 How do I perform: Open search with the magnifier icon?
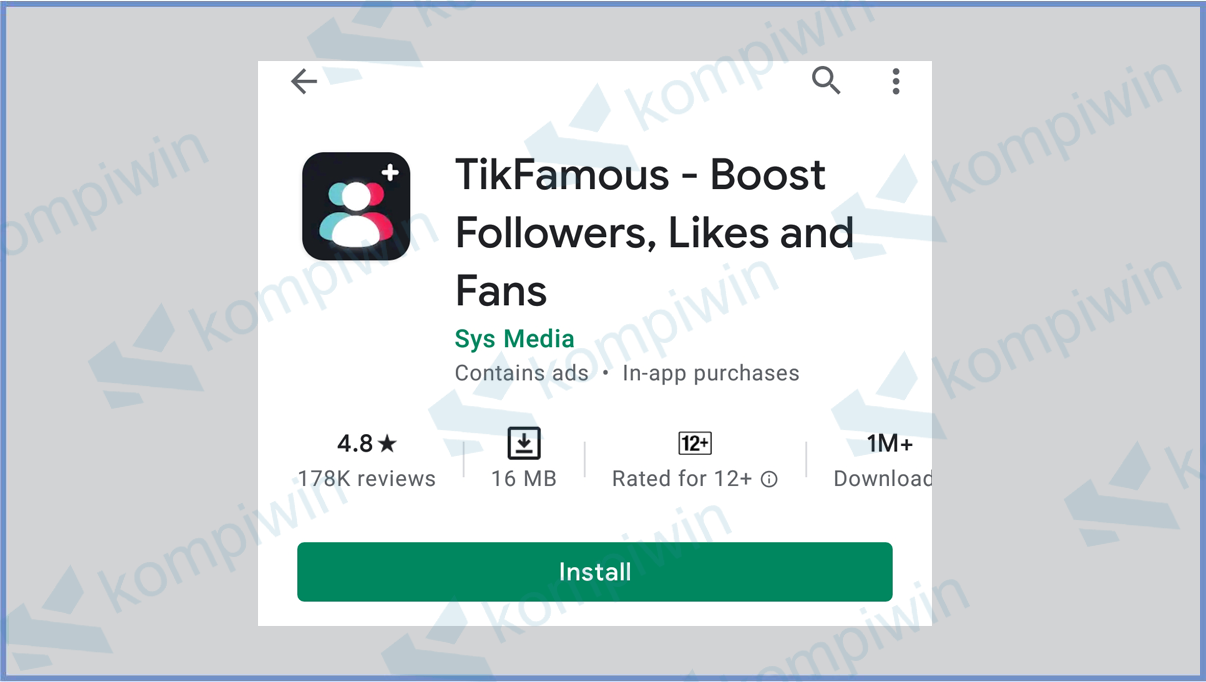[x=826, y=81]
